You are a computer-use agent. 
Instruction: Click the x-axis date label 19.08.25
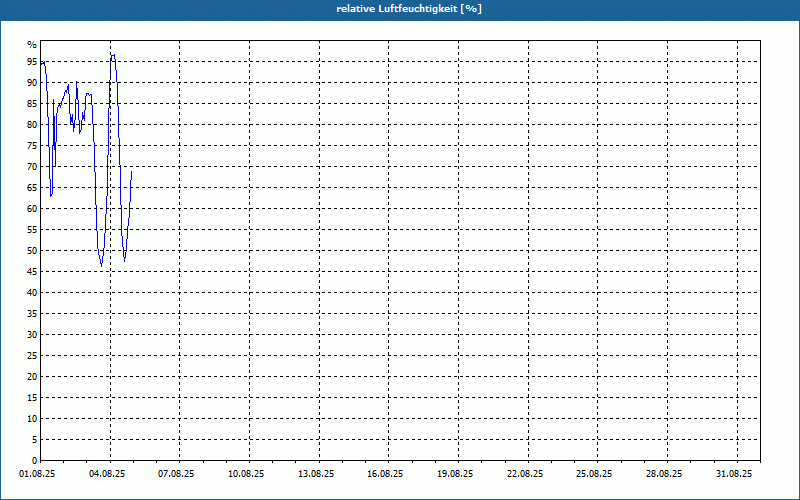pos(455,474)
